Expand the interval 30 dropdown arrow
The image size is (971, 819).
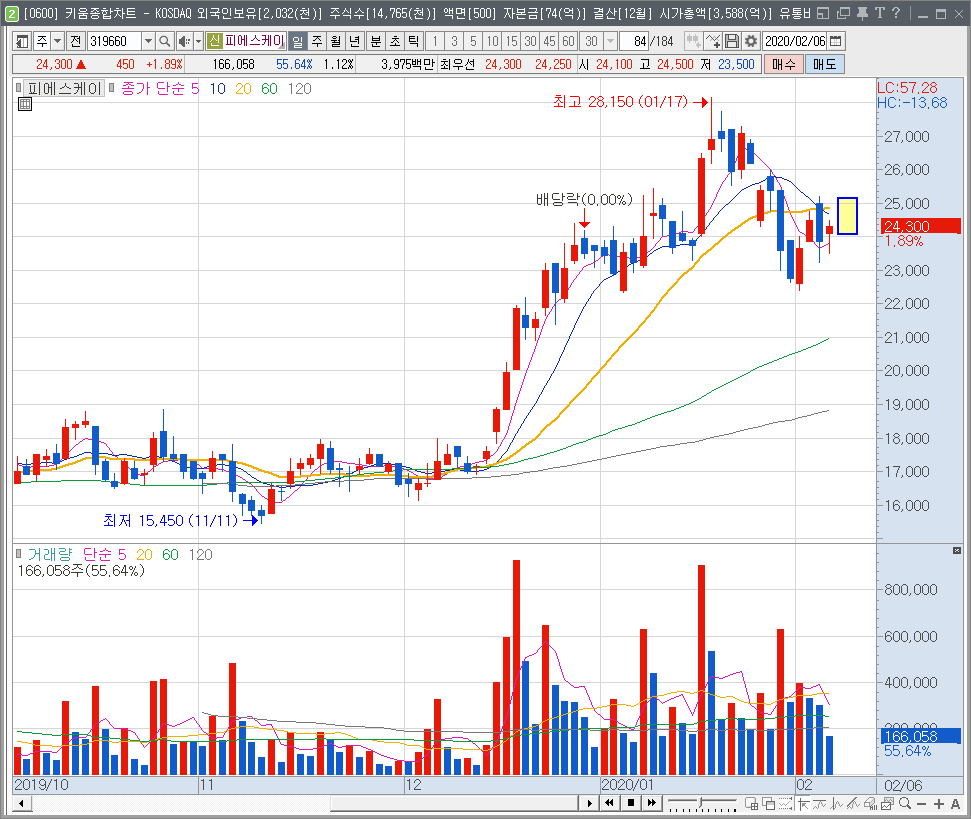[610, 41]
